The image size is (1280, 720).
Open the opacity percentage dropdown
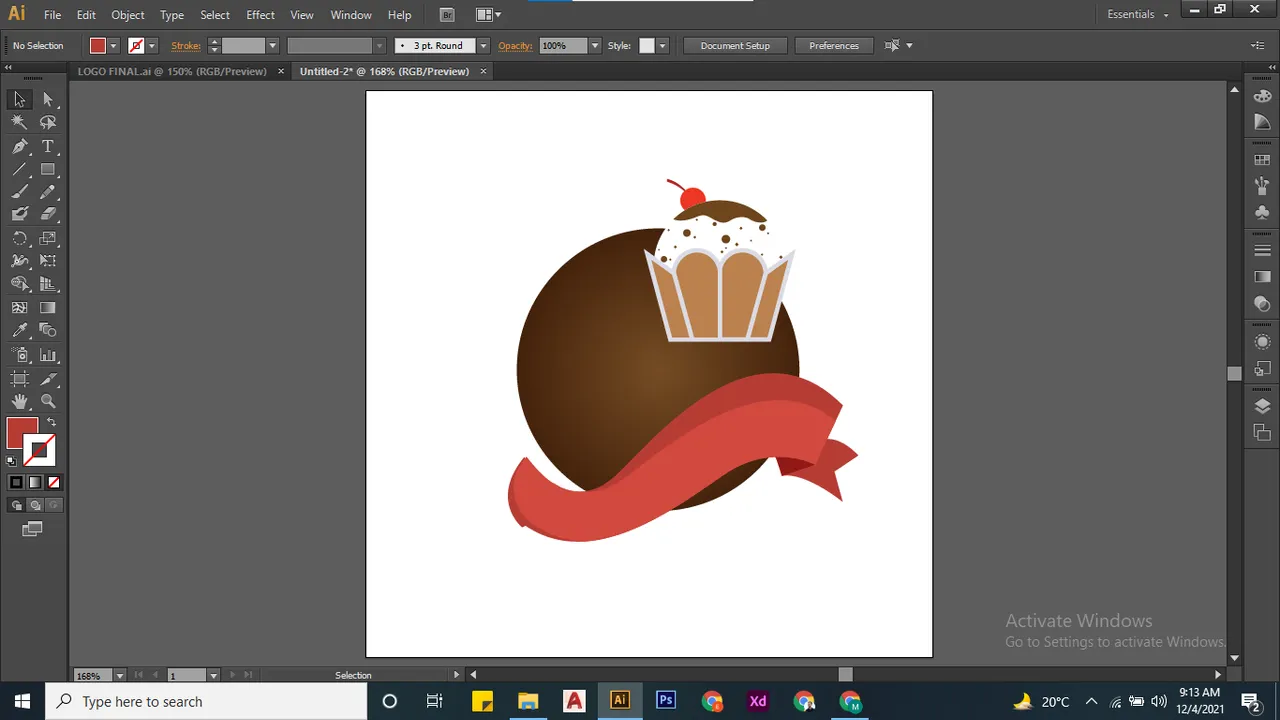595,46
